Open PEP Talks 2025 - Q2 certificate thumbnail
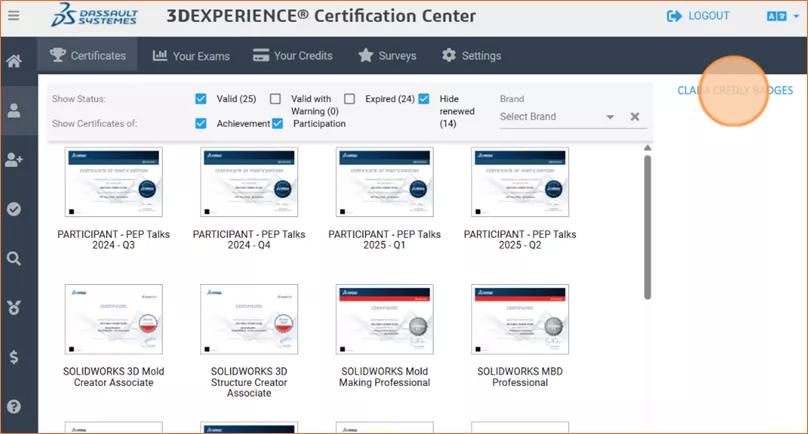This screenshot has height=434, width=808. point(520,182)
